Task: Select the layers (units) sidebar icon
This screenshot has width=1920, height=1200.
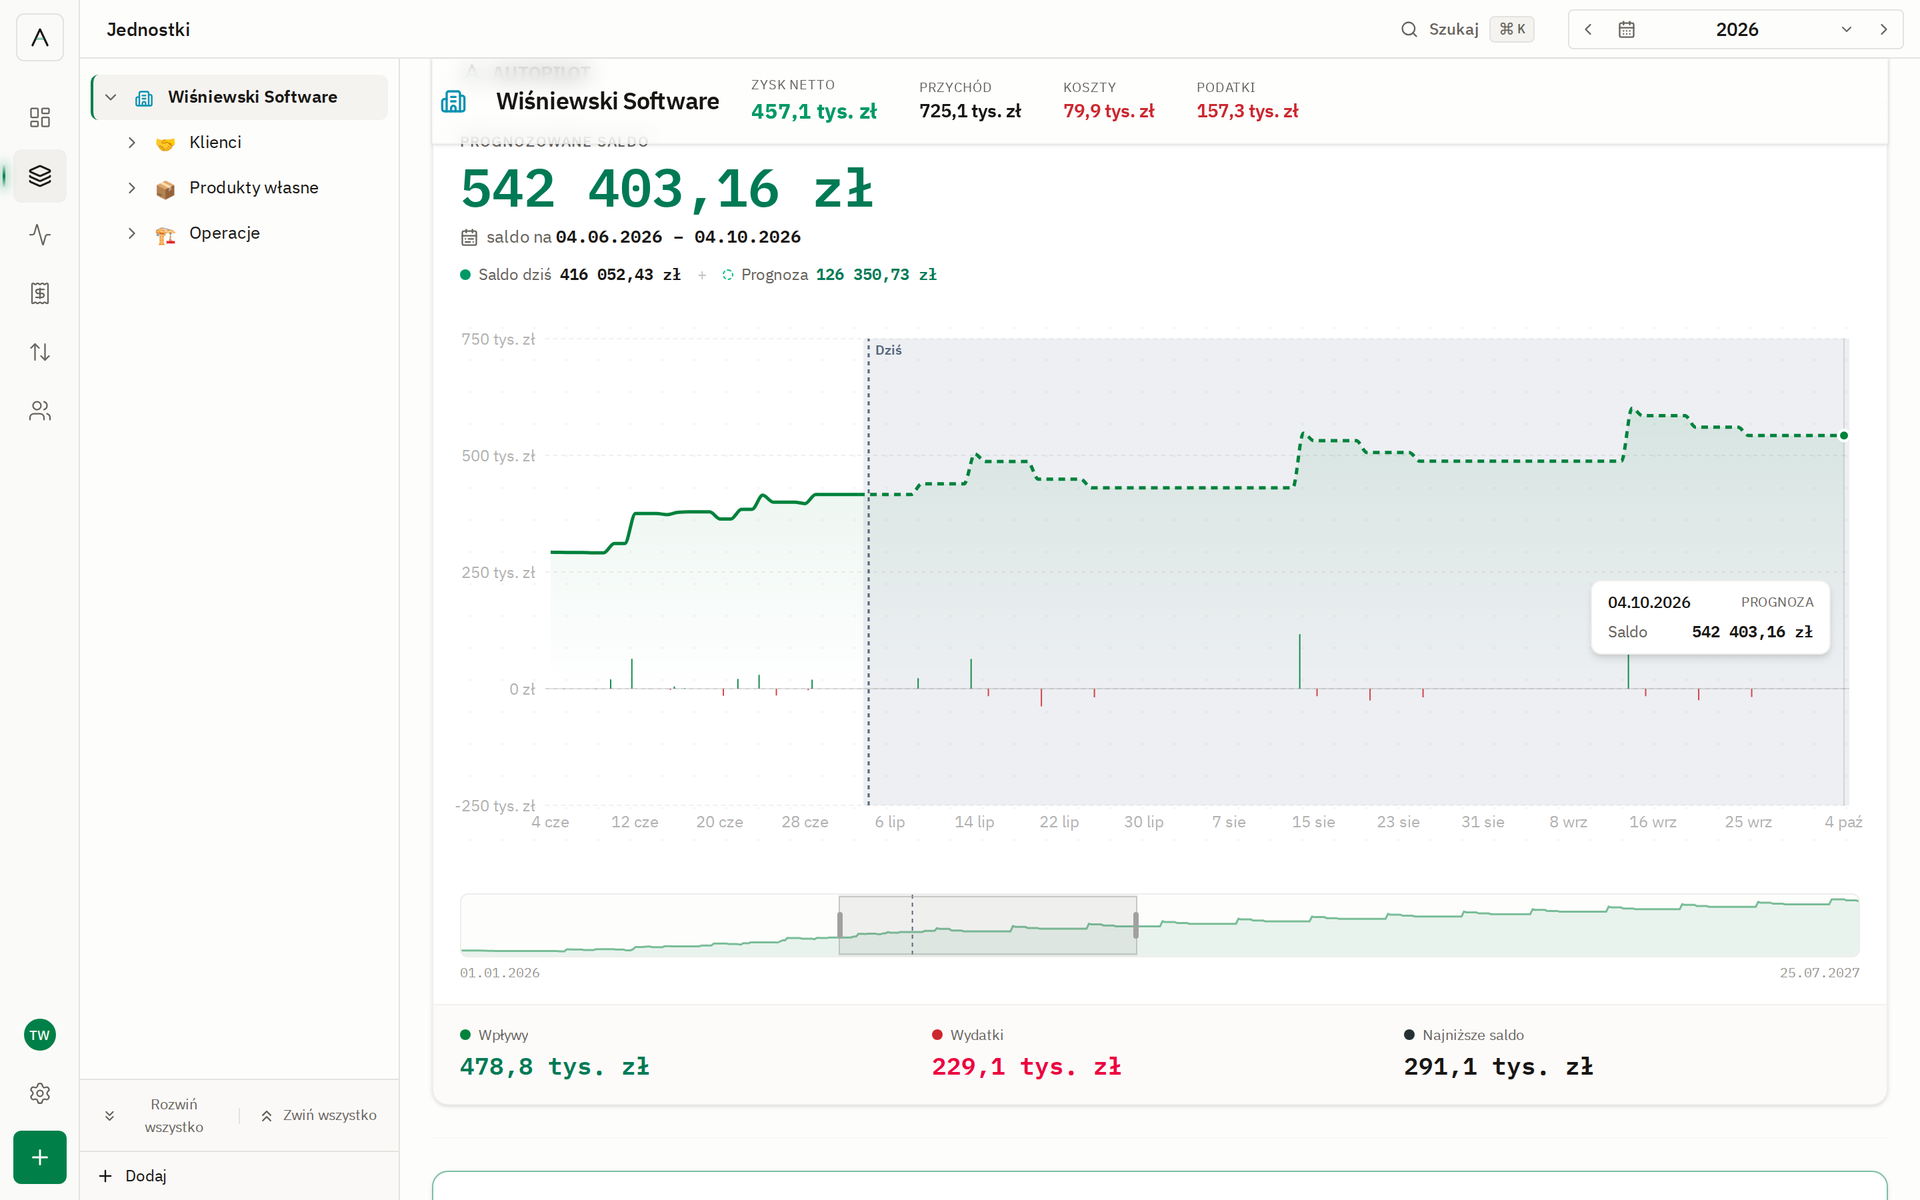Action: (x=40, y=176)
